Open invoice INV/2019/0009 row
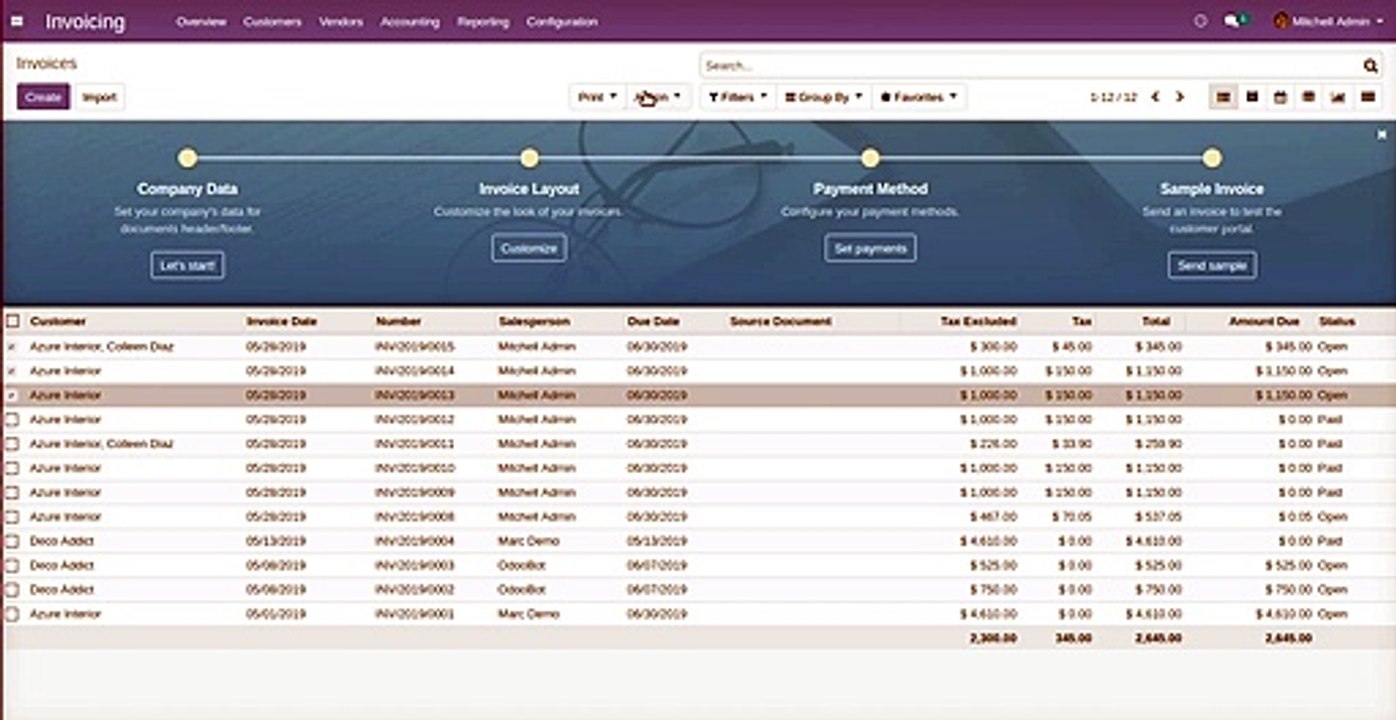Screen dimensions: 1396x720 698,493
